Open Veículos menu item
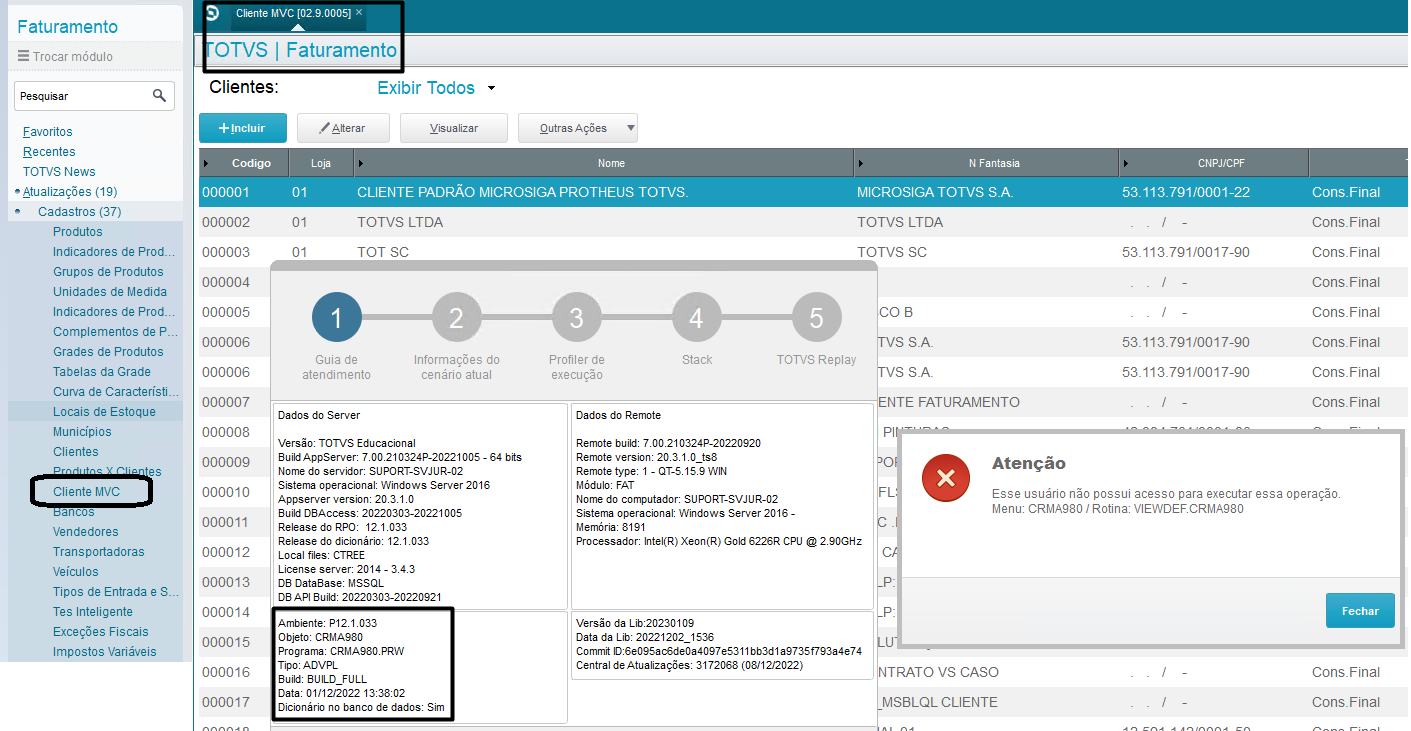Viewport: 1411px width, 731px height. [76, 572]
